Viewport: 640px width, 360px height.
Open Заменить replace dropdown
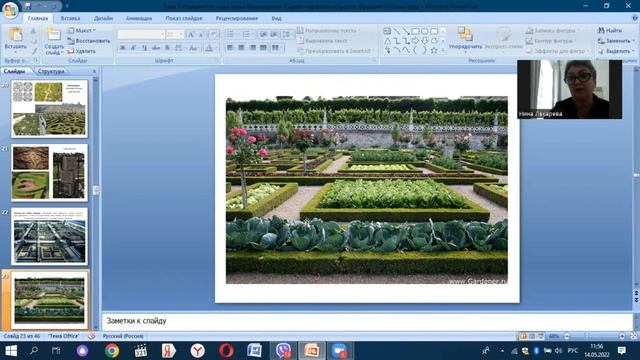pos(616,41)
